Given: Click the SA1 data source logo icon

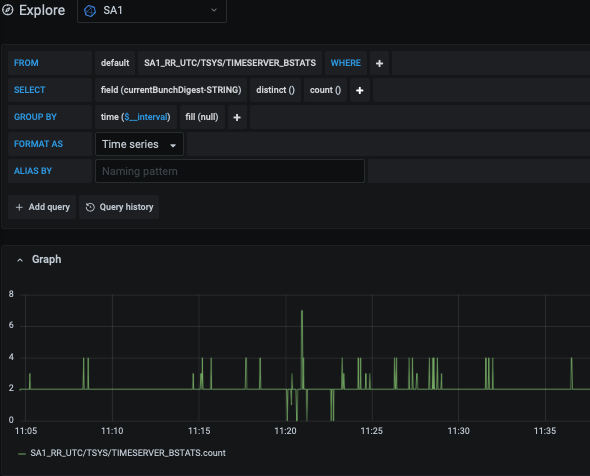Looking at the screenshot, I should (x=90, y=11).
